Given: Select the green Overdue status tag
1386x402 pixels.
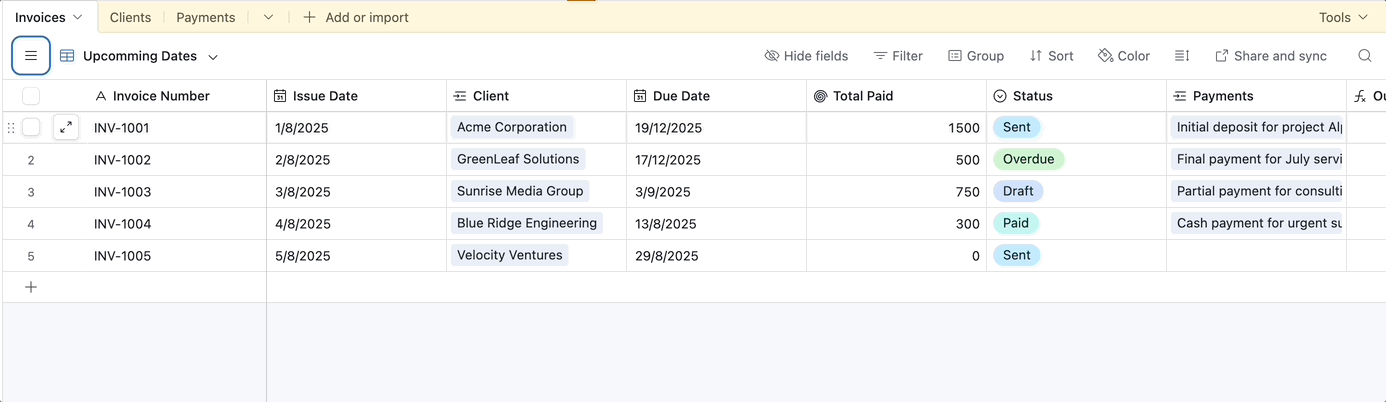Looking at the screenshot, I should pos(1028,159).
